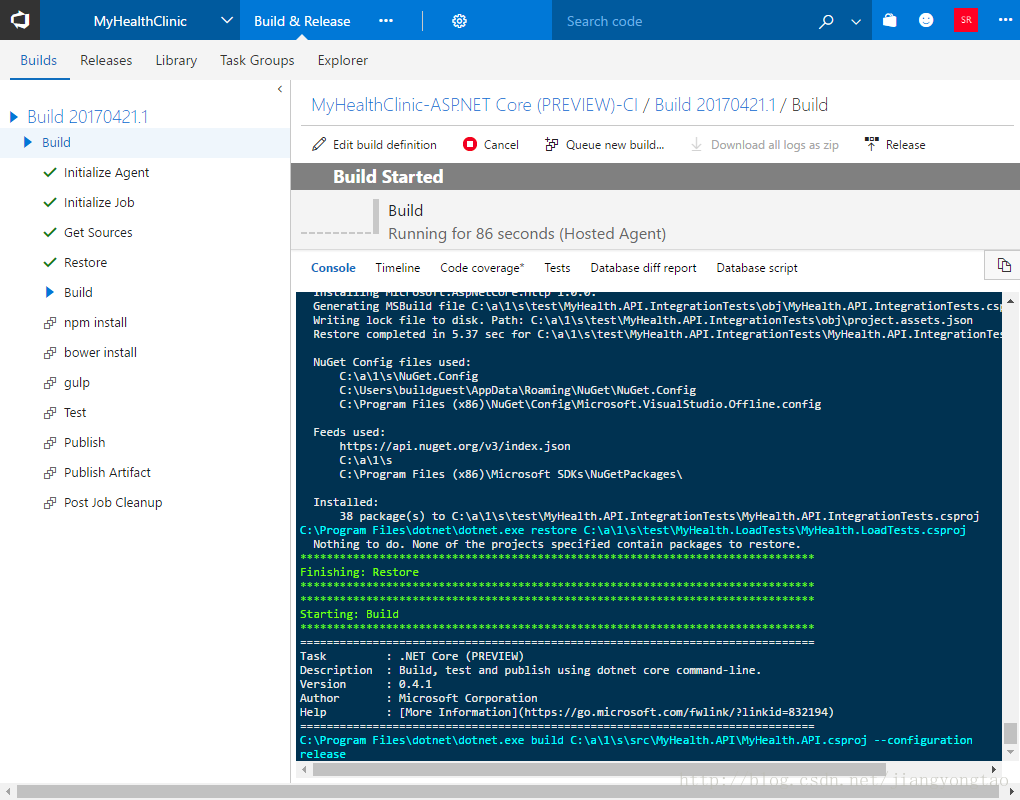Click the pencil icon for Edit build definition
This screenshot has height=800, width=1020.
[x=319, y=144]
